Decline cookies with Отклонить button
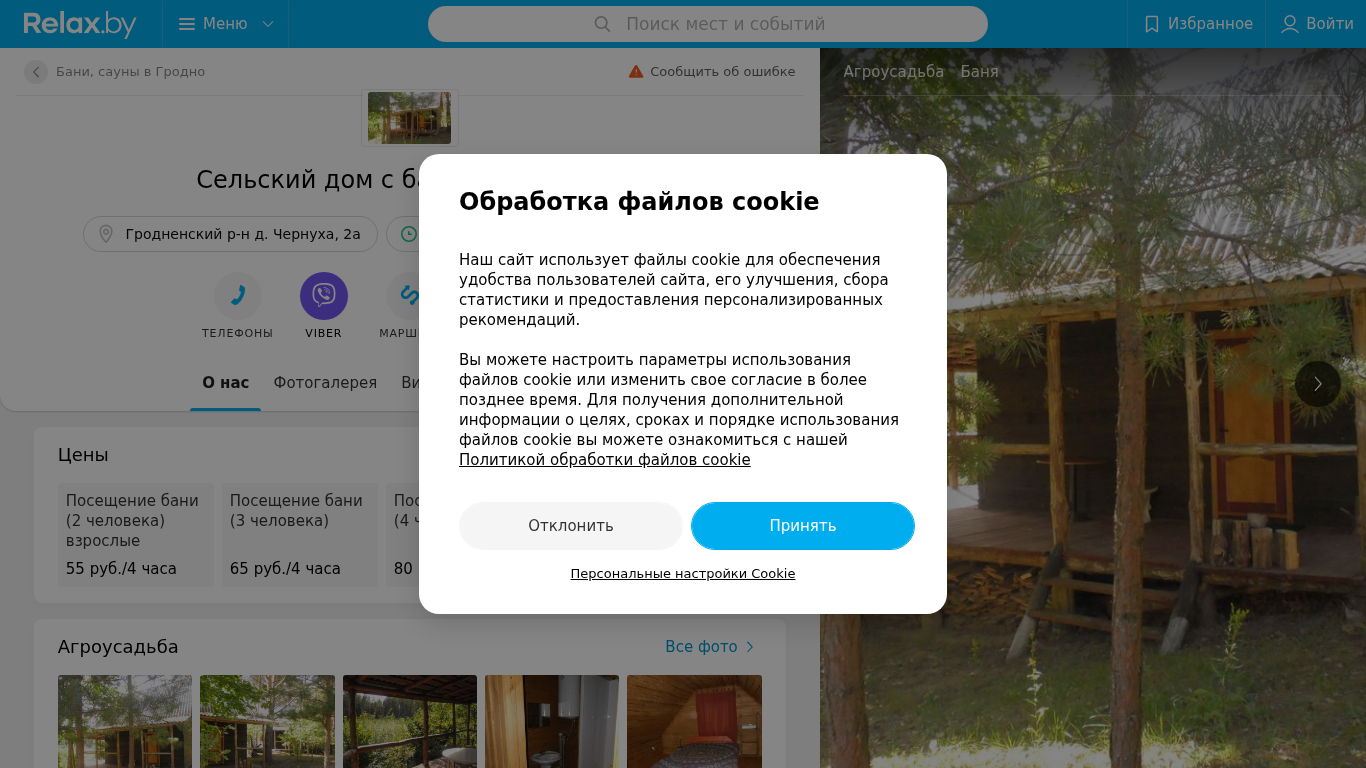This screenshot has height=768, width=1366. coord(571,526)
